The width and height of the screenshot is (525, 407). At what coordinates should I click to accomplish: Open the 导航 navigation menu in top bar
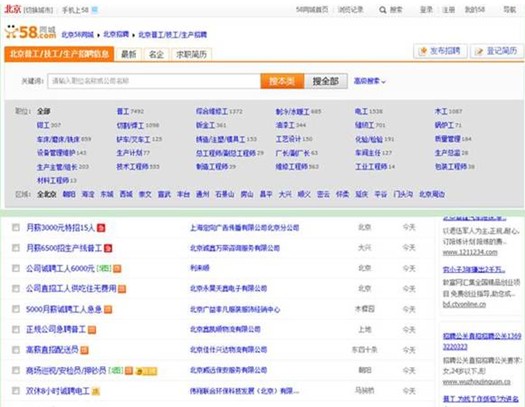510,10
